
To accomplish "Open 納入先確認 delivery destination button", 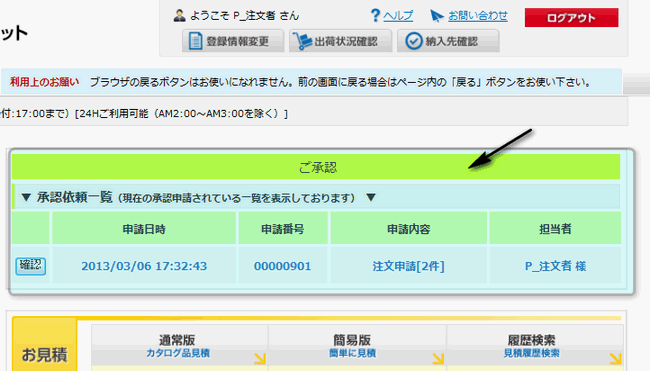I will click(448, 41).
